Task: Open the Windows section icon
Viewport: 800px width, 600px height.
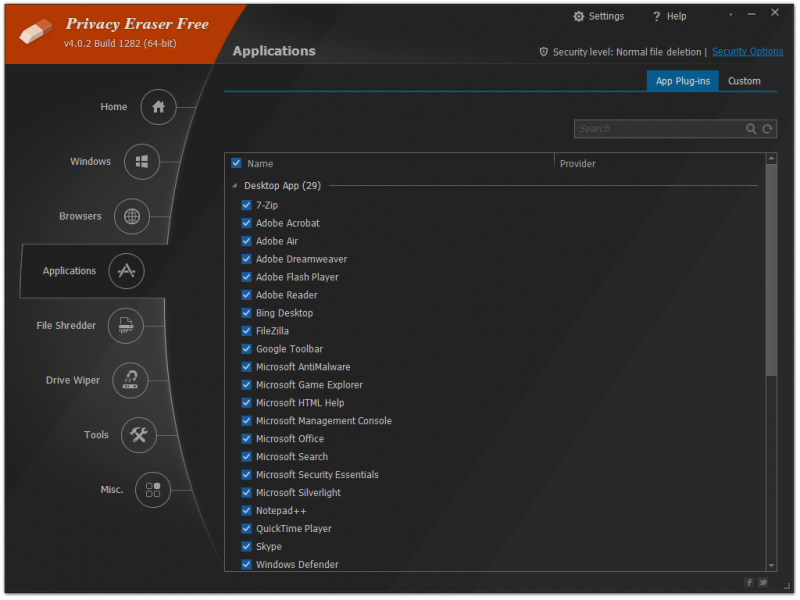Action: 142,162
